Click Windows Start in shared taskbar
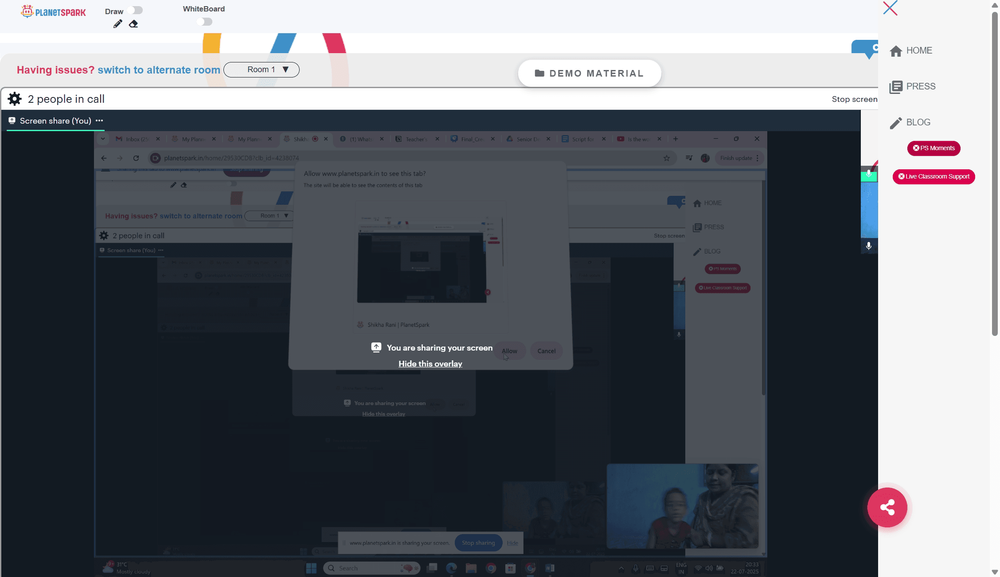1000x577 pixels. [x=311, y=568]
